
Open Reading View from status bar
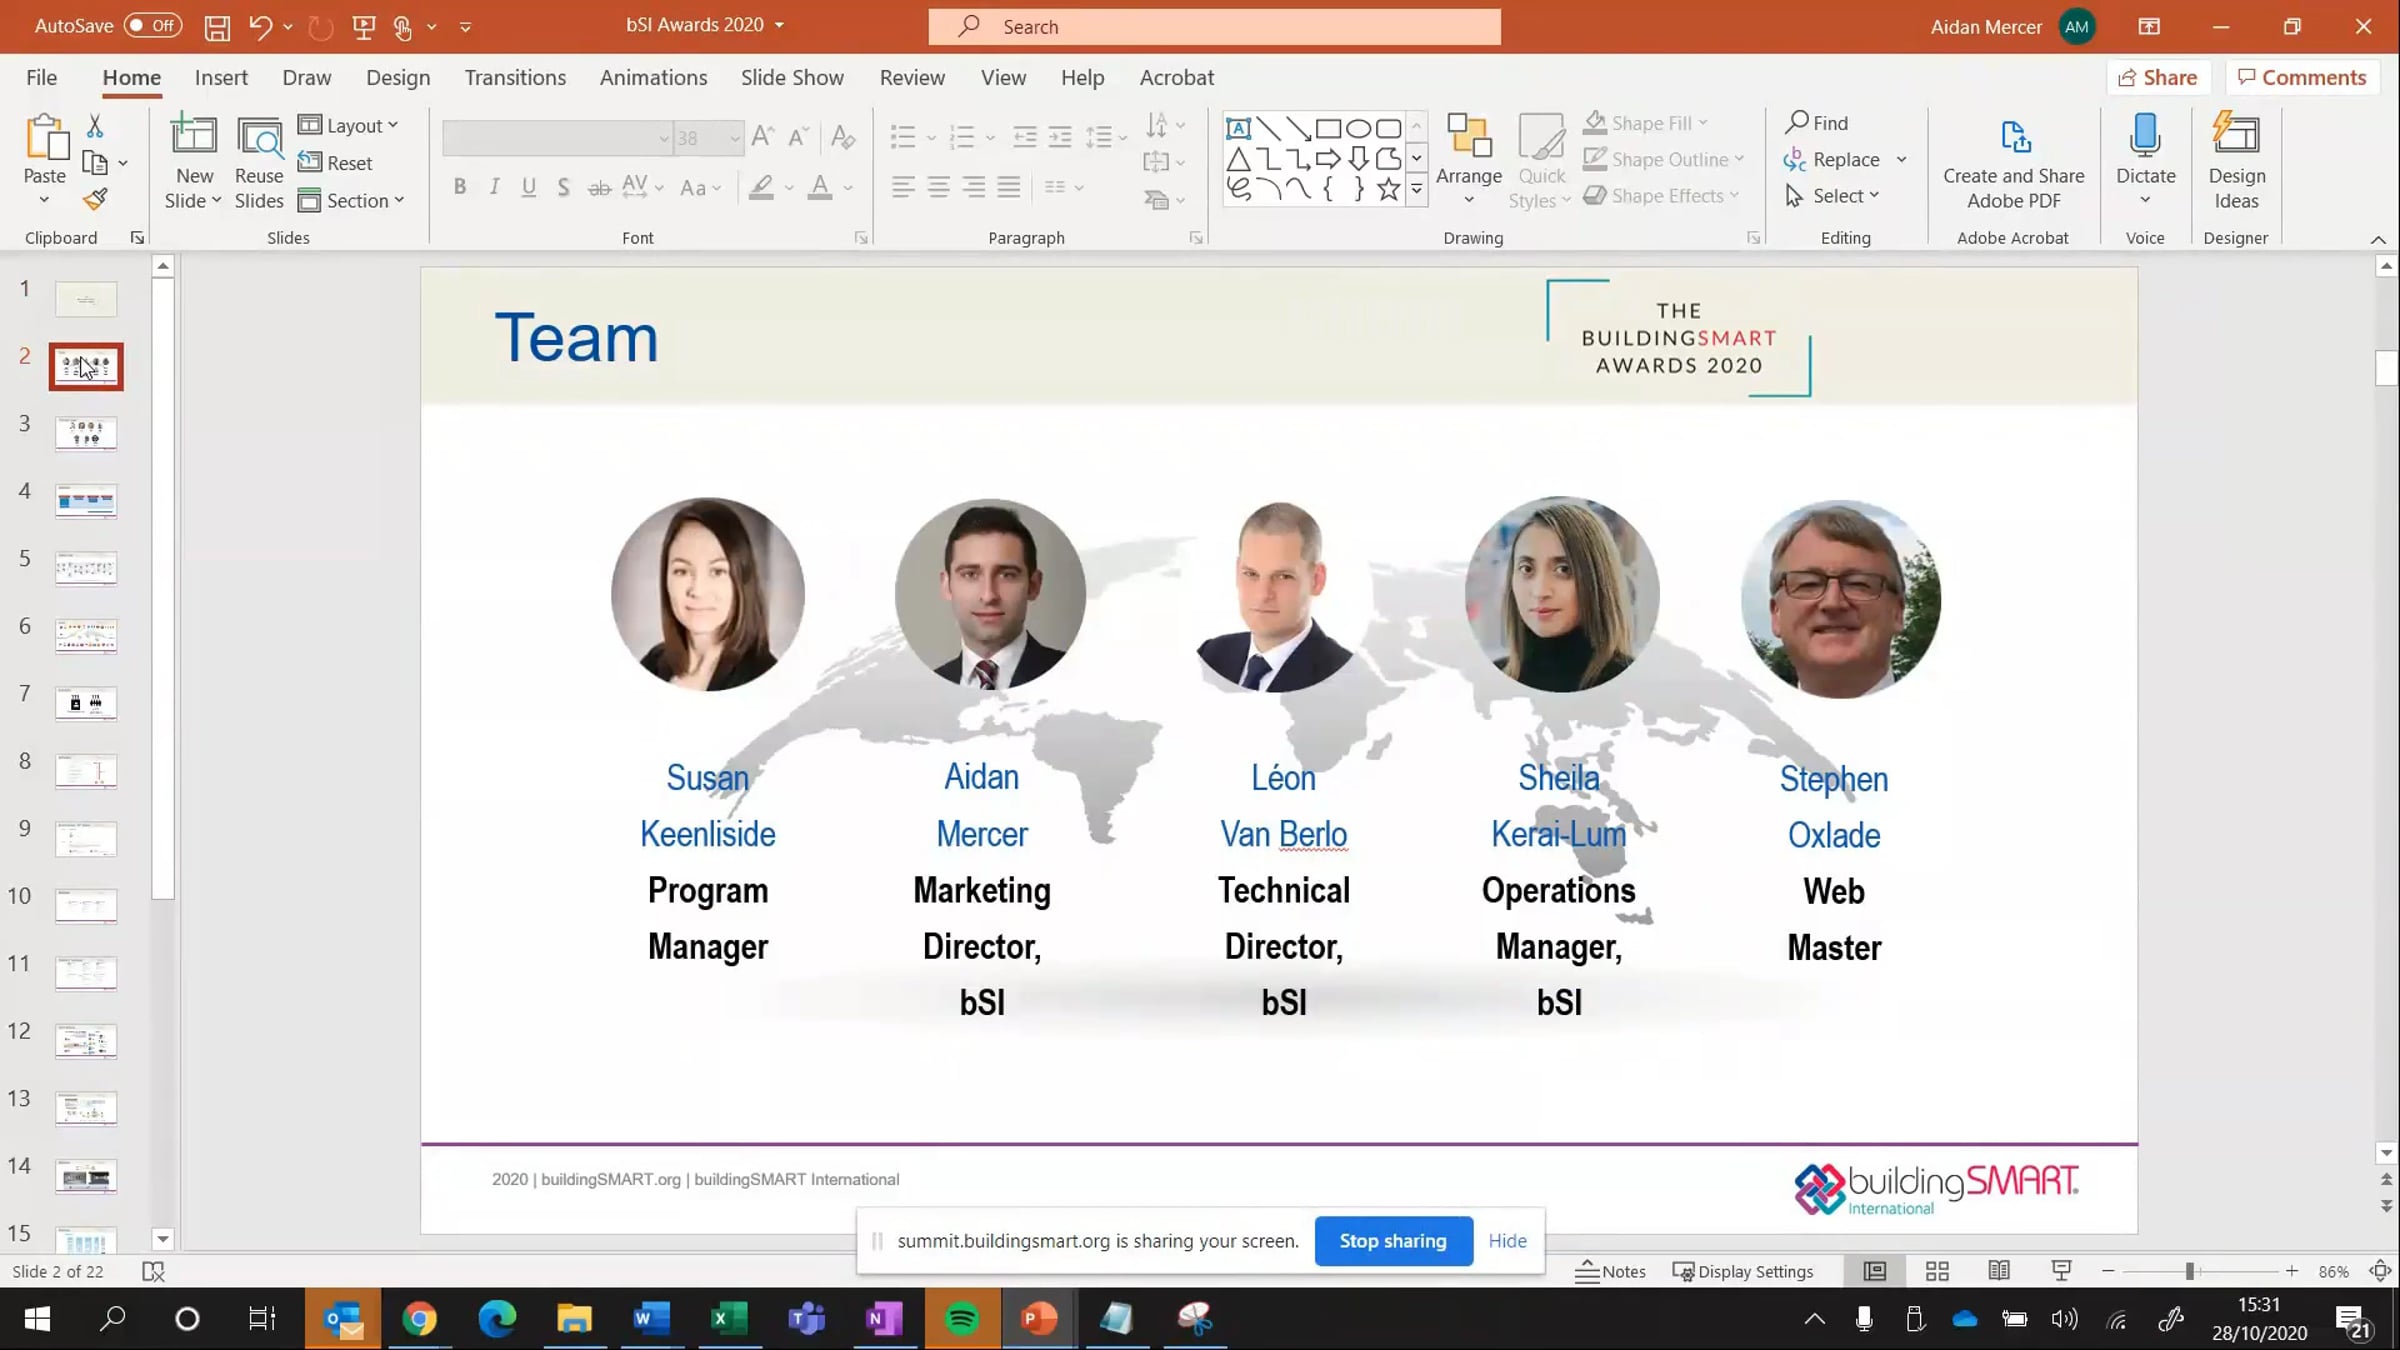1999,1271
